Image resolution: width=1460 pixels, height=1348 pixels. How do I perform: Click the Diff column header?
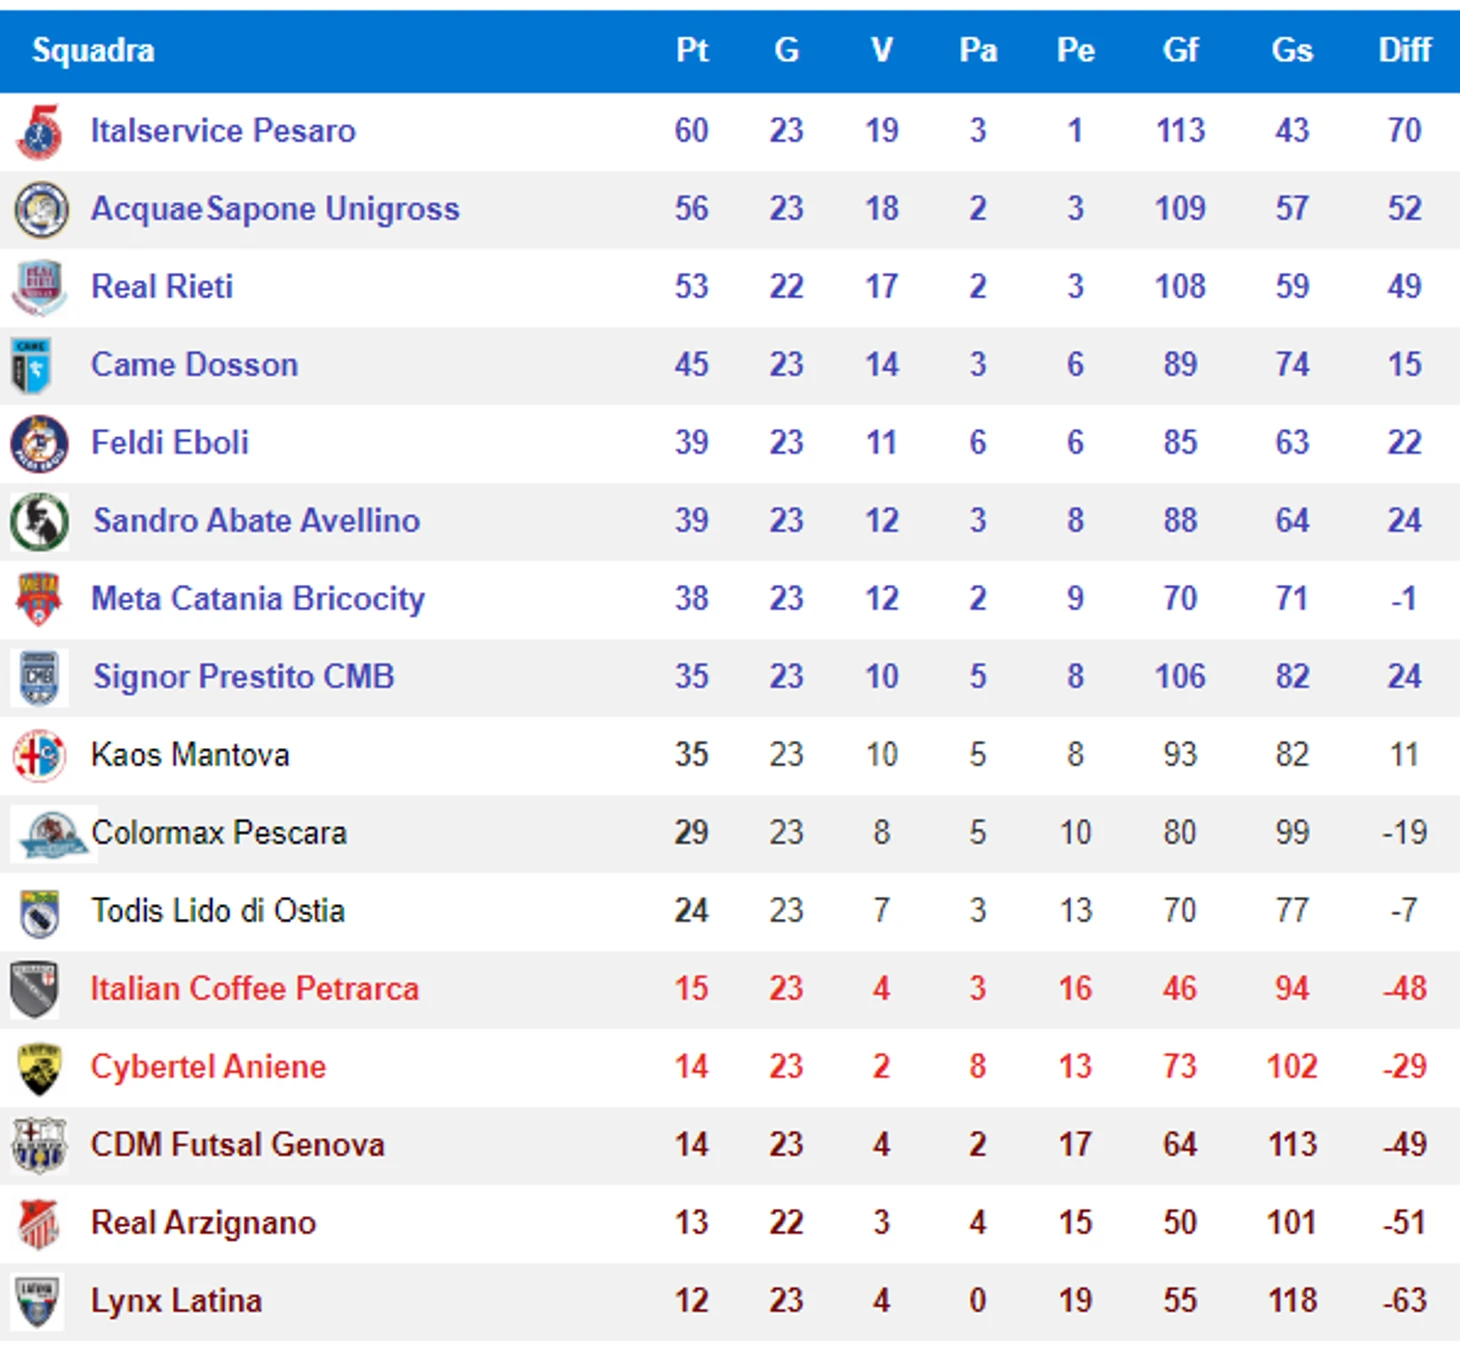click(x=1404, y=50)
